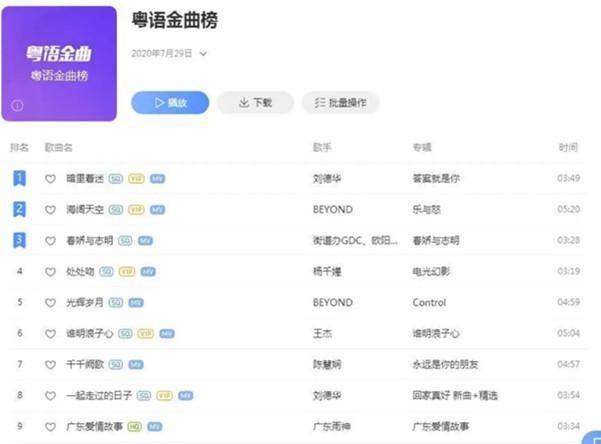
Task: Open MV of 千千阙歌
Action: tap(136, 365)
